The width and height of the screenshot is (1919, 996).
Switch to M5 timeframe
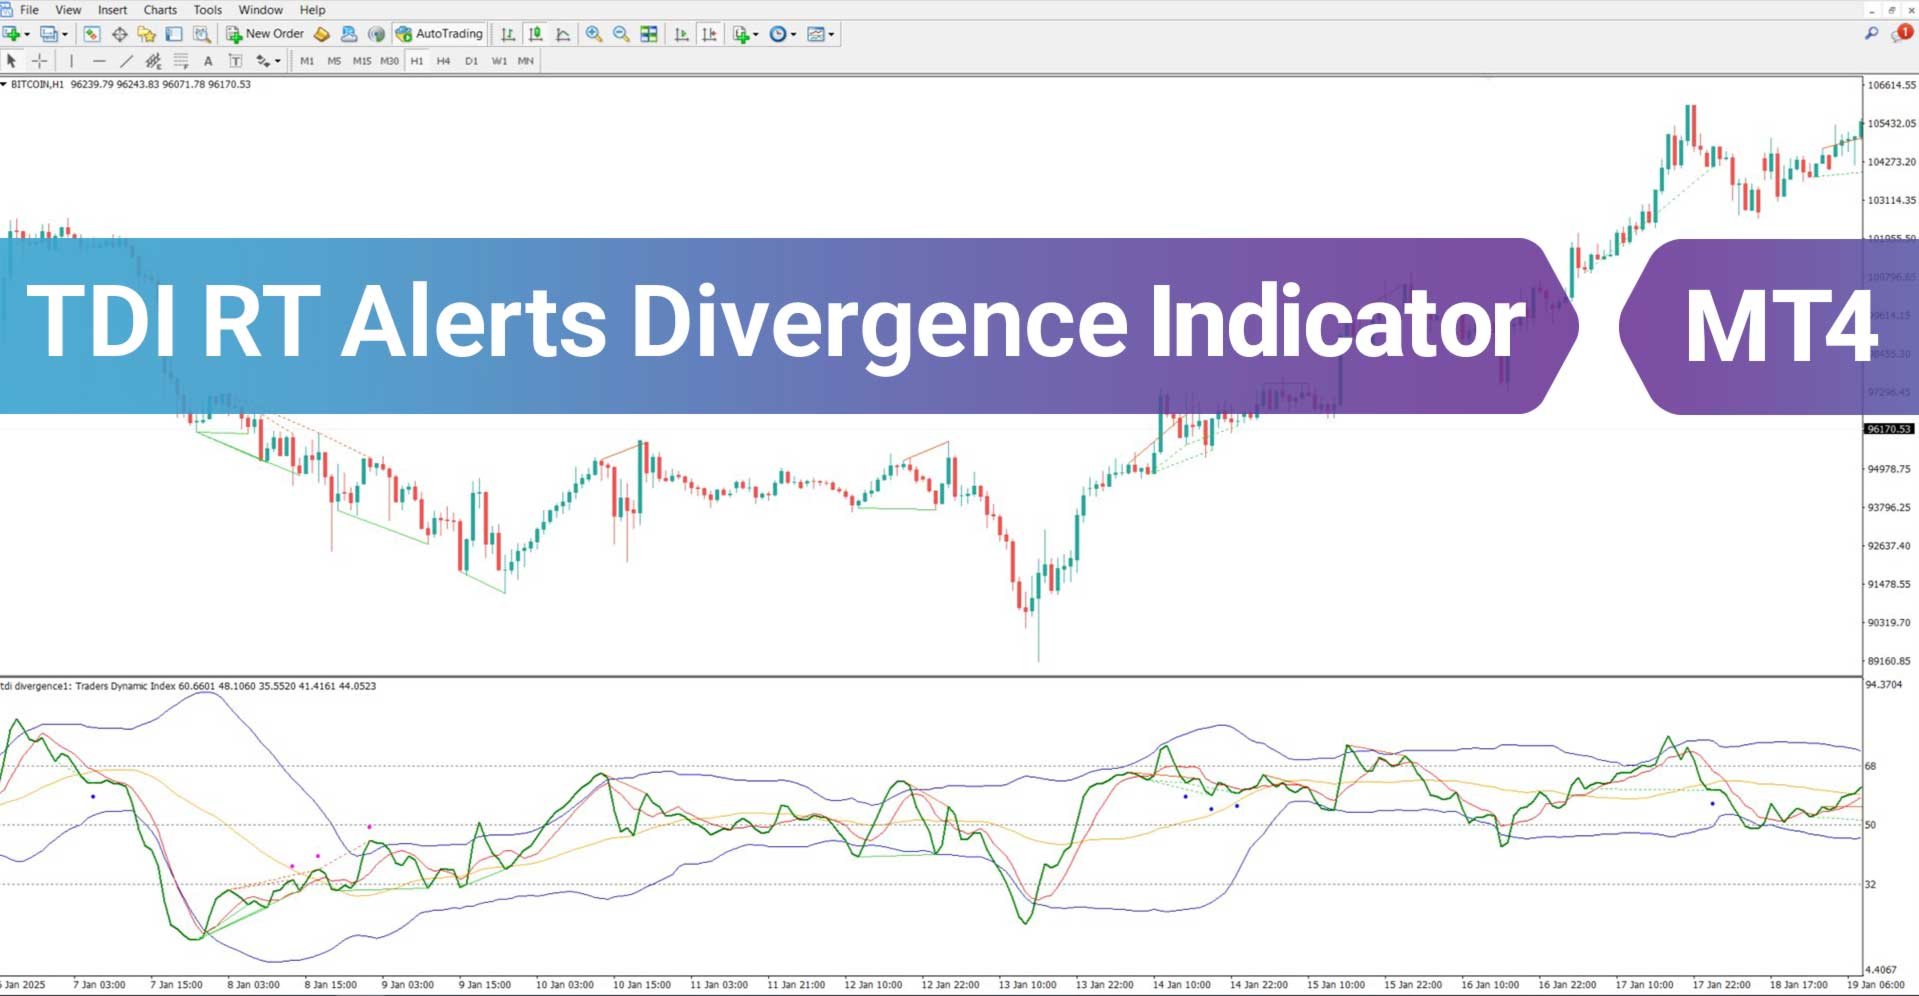point(334,61)
